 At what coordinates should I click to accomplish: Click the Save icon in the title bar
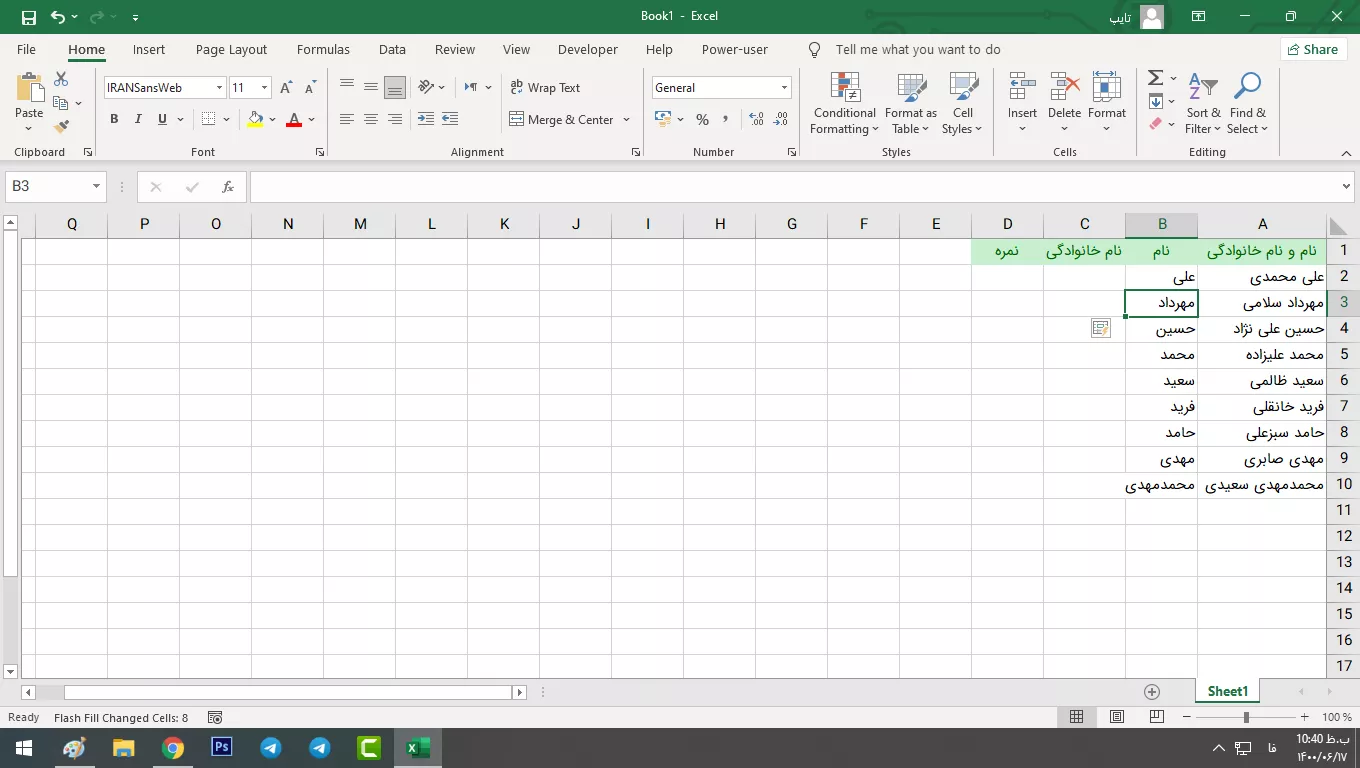pyautogui.click(x=28, y=17)
